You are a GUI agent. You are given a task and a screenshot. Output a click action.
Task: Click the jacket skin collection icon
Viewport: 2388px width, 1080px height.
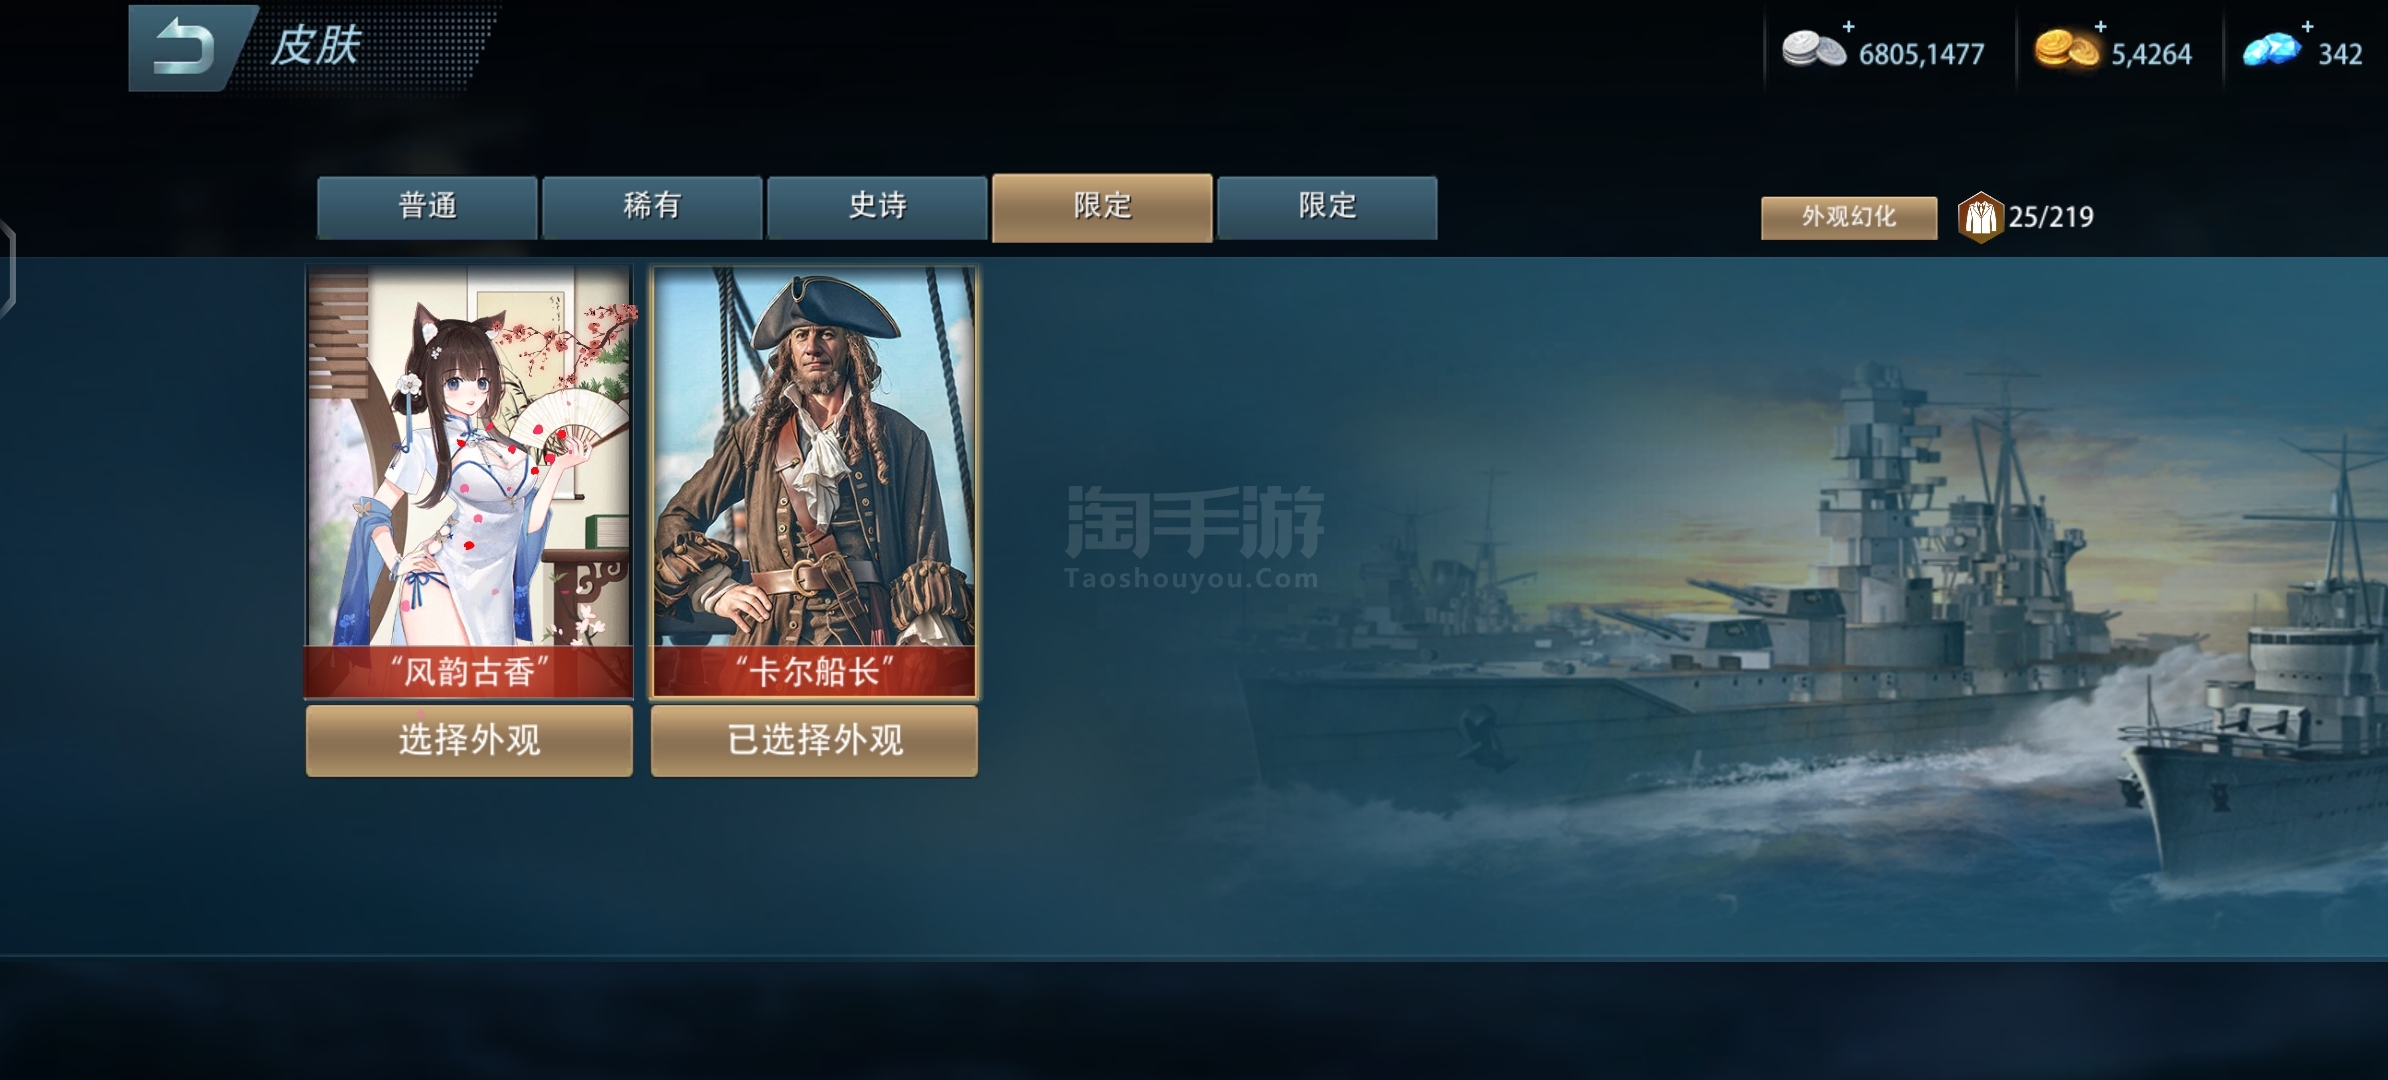(x=1980, y=217)
